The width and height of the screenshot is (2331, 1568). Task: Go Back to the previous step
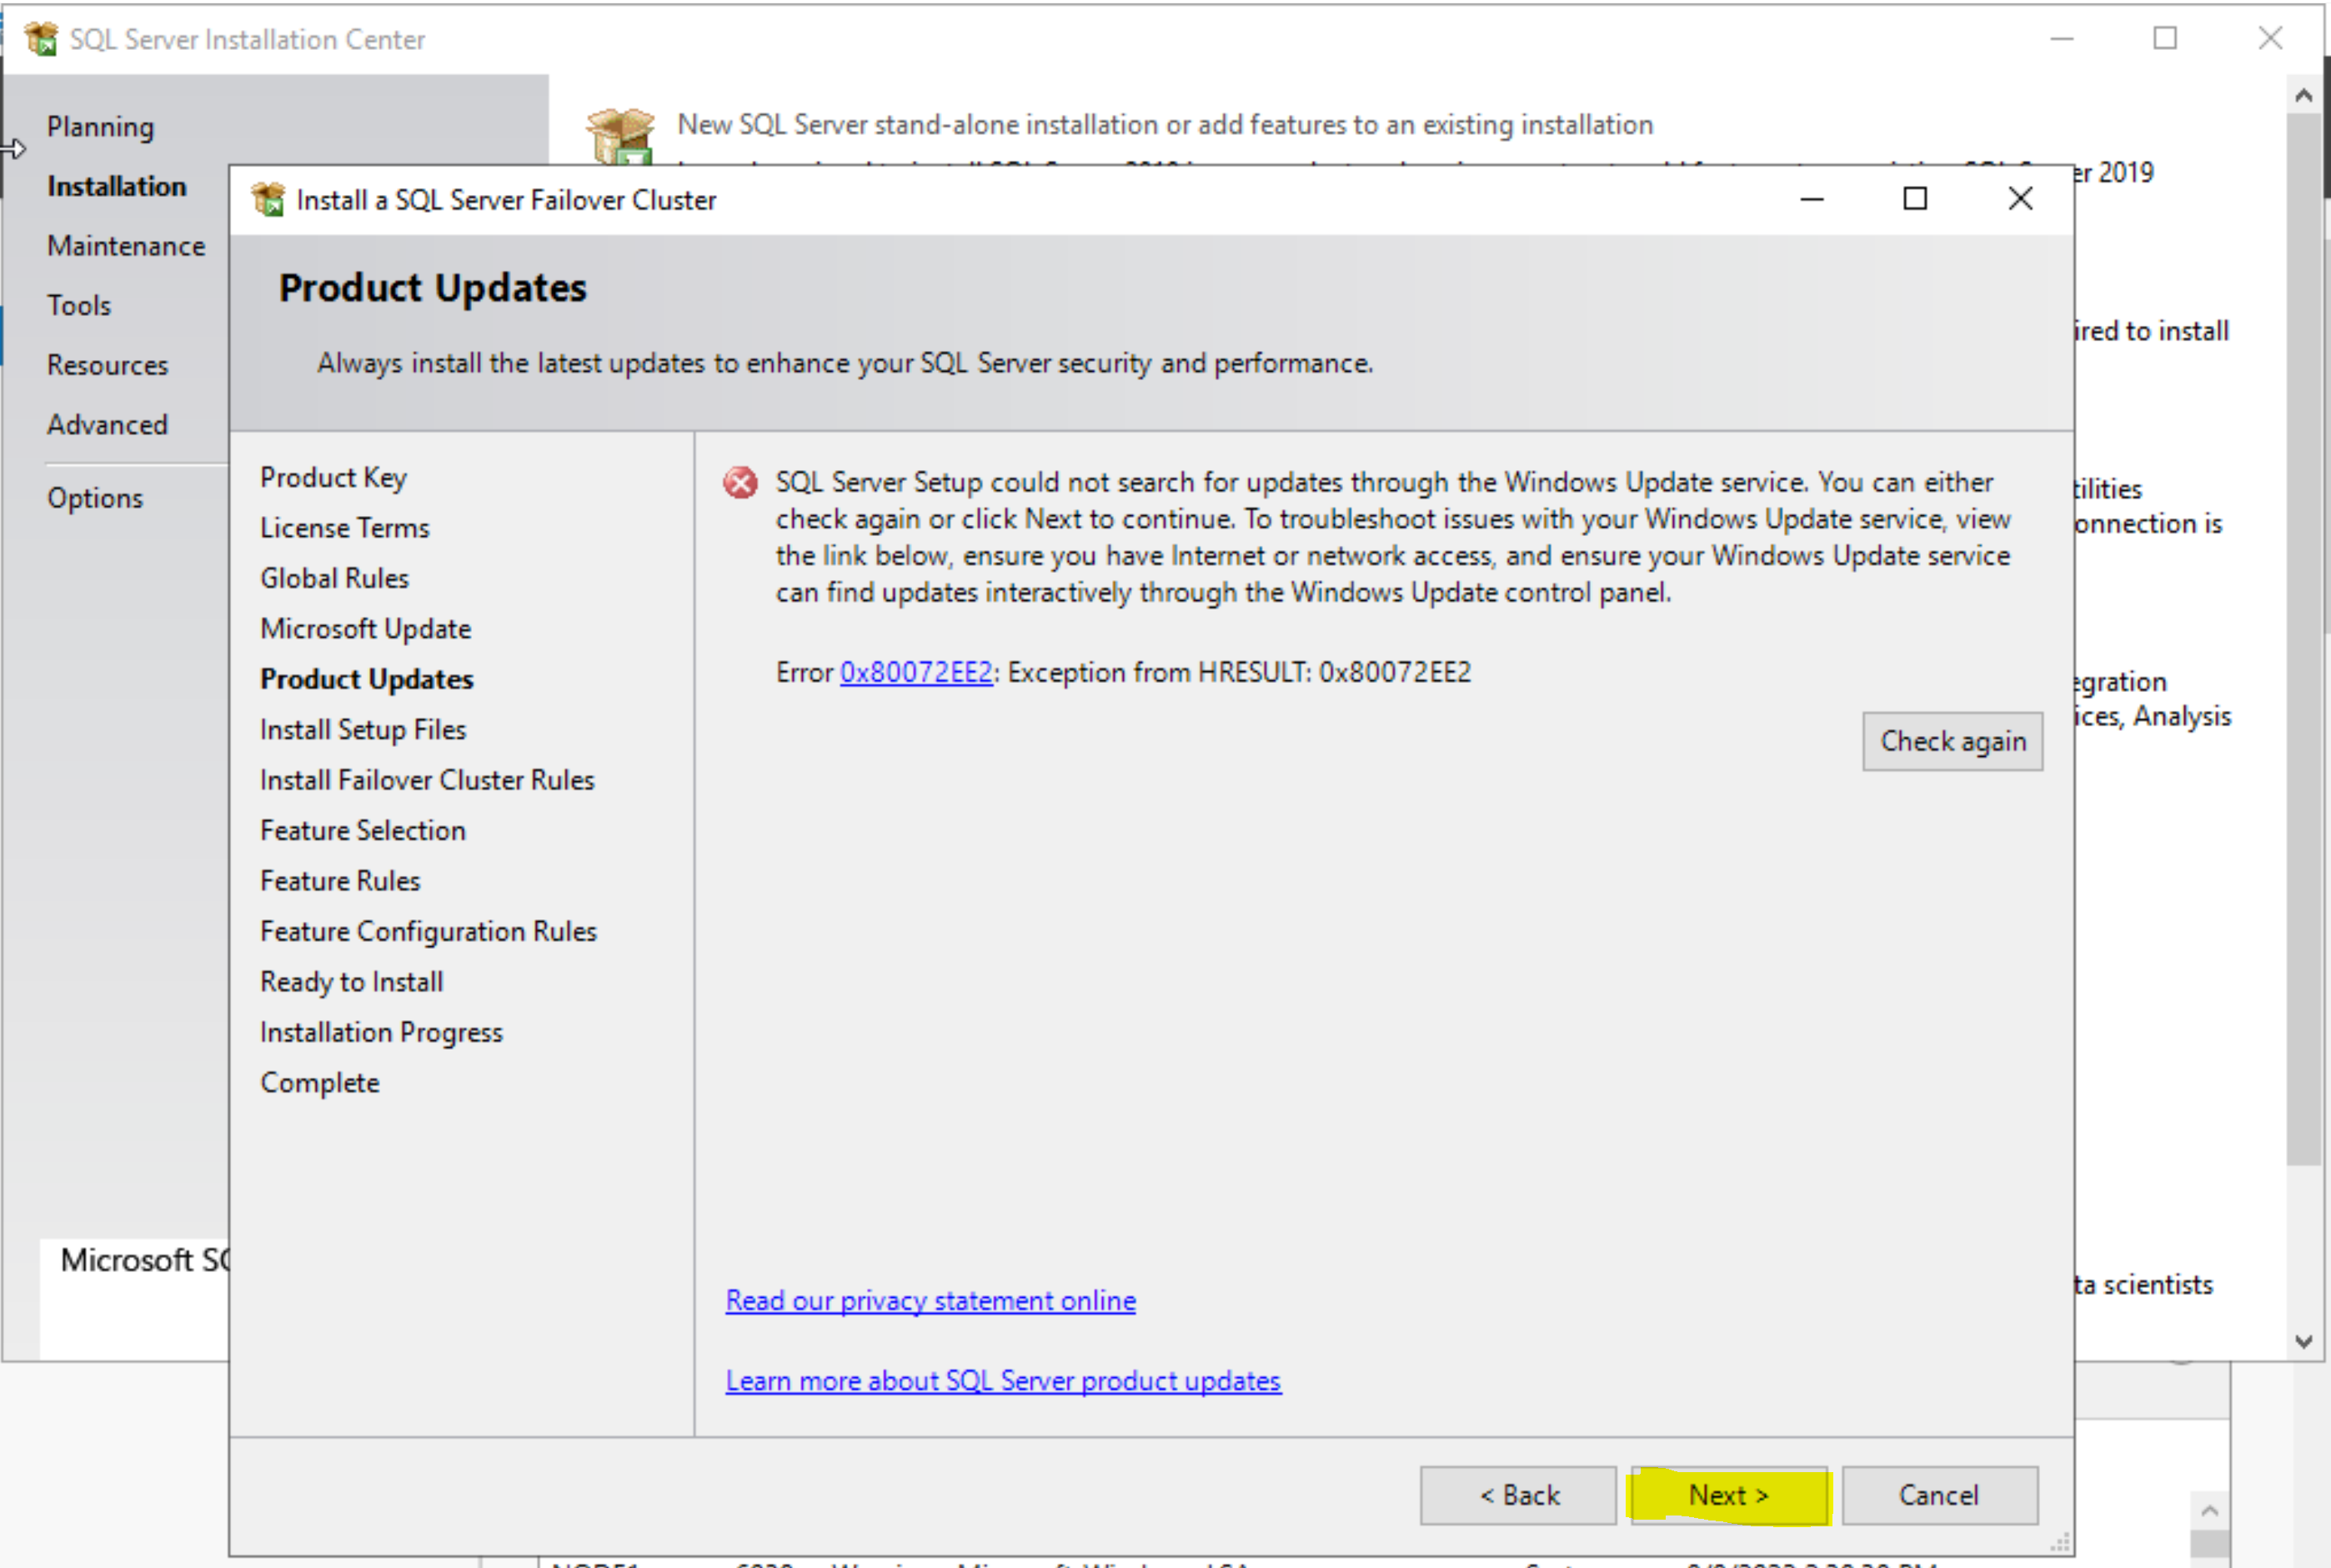pyautogui.click(x=1518, y=1495)
